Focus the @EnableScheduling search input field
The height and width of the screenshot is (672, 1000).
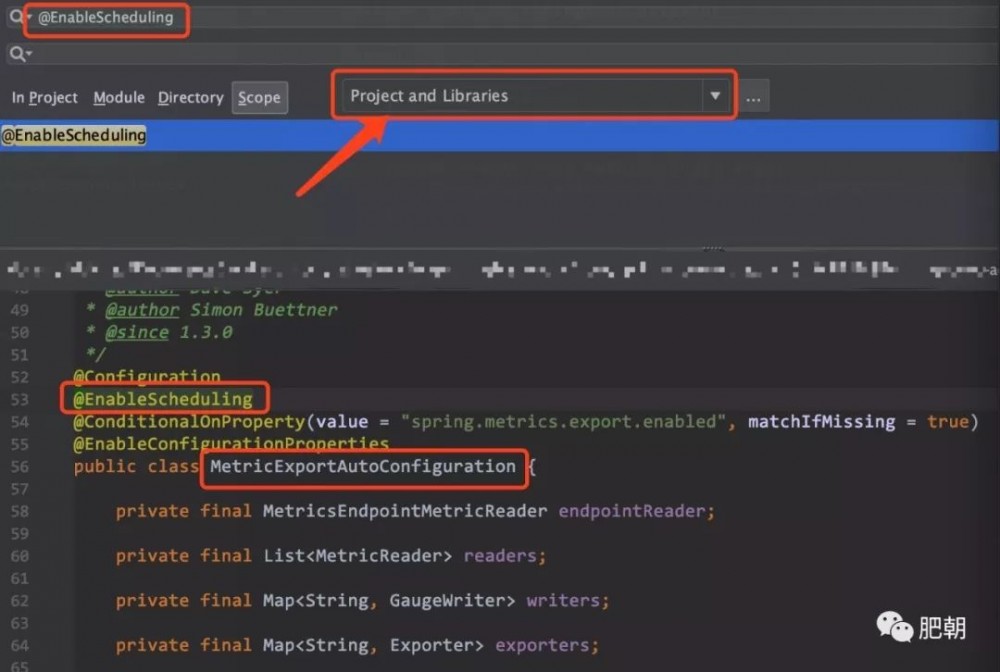(510, 17)
